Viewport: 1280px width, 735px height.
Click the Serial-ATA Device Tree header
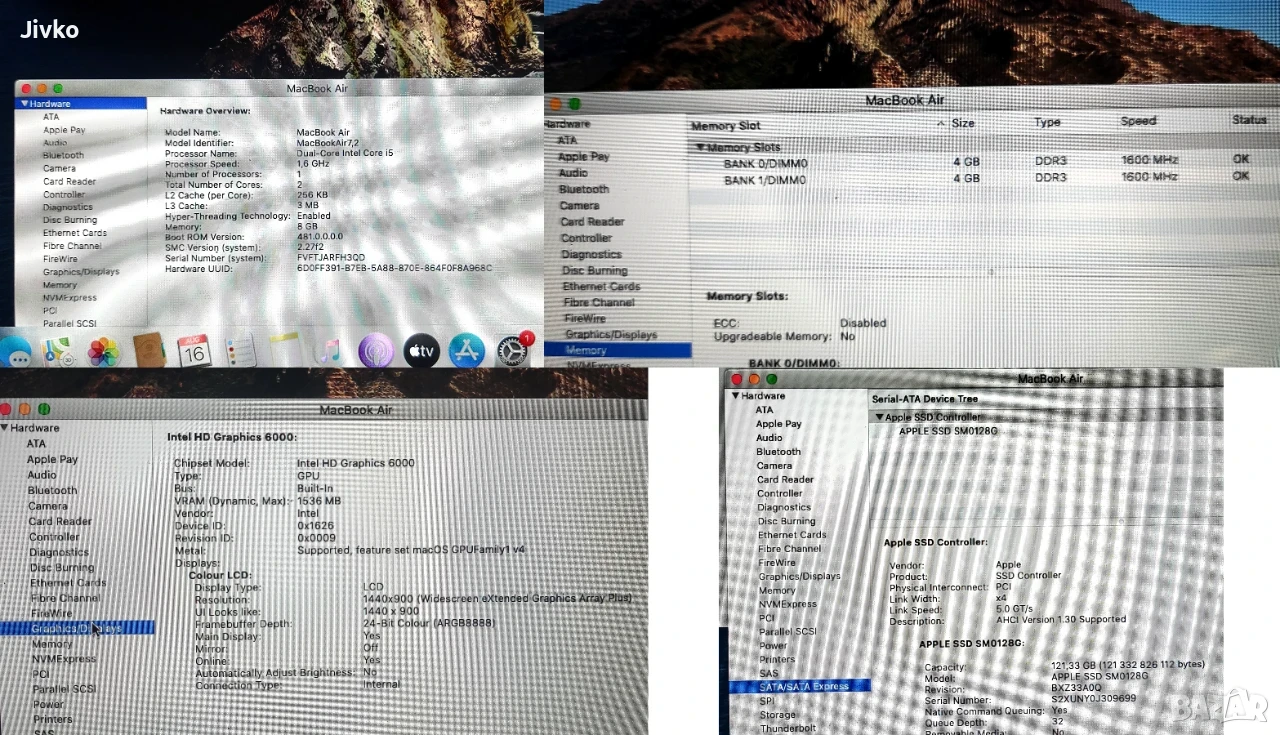925,399
